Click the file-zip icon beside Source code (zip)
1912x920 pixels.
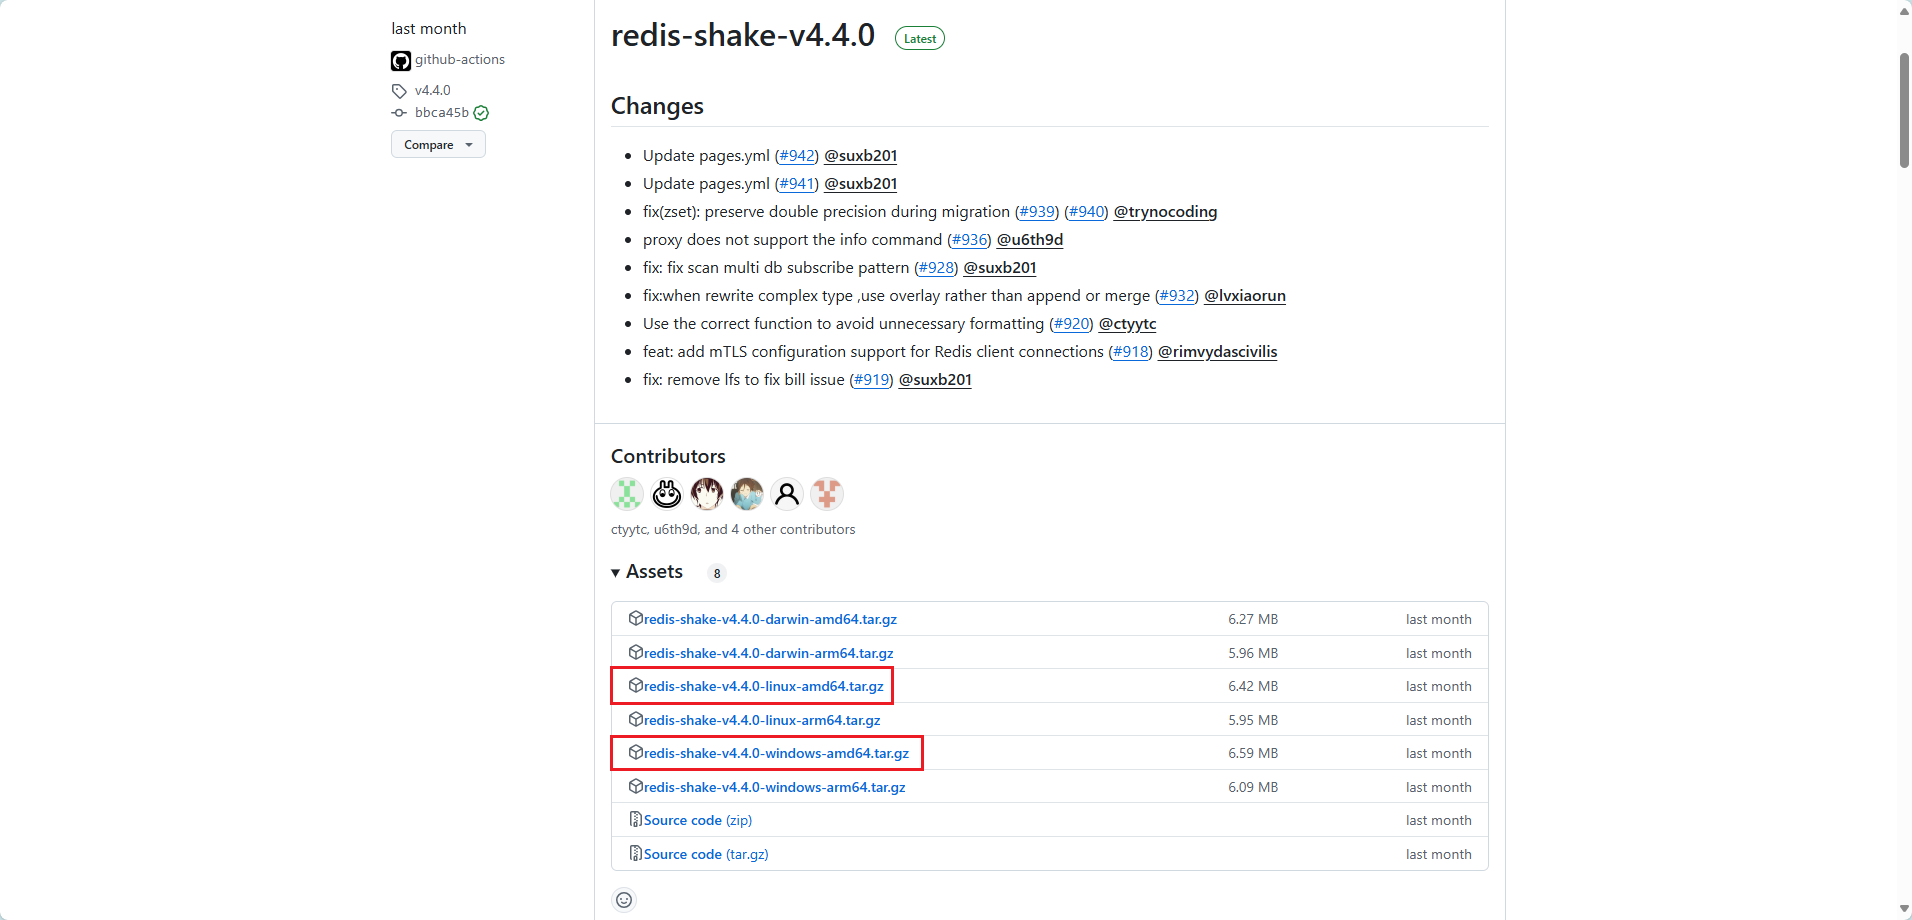point(635,820)
